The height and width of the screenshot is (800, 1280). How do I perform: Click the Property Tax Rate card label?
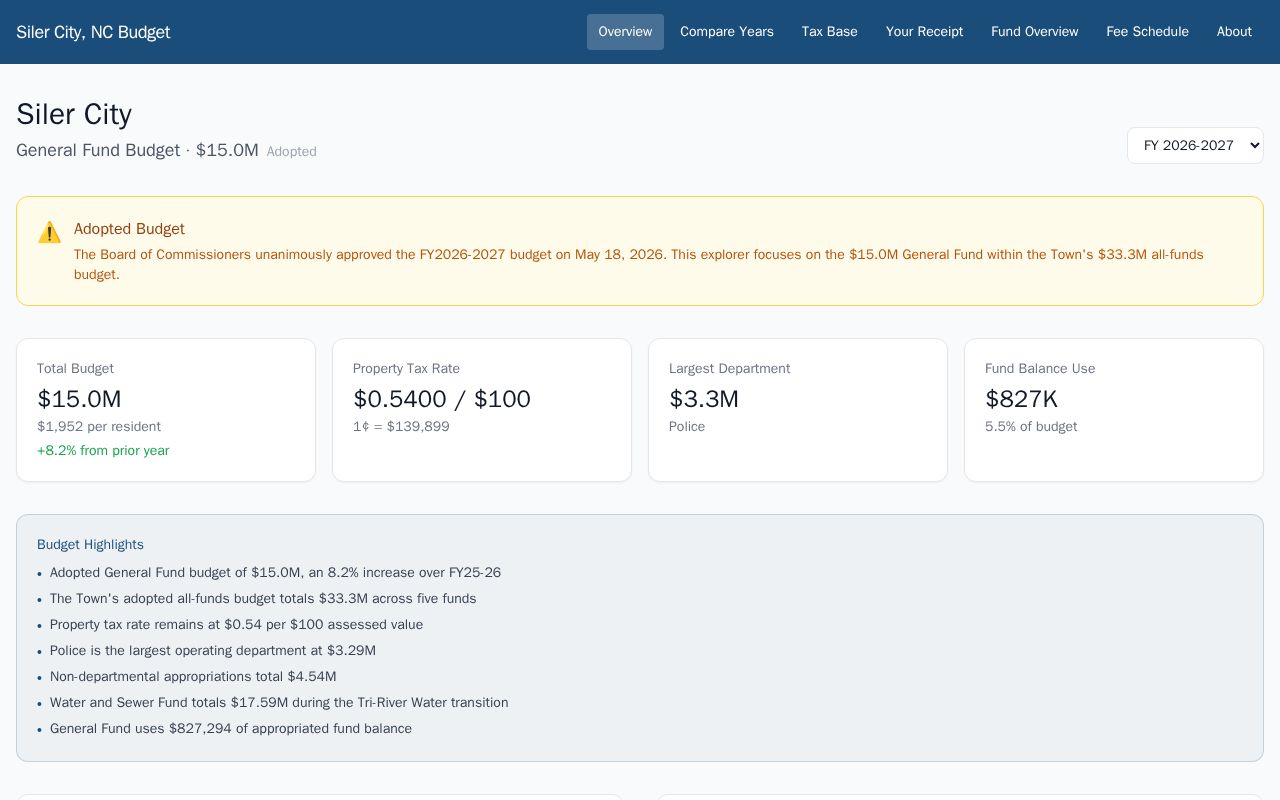pos(406,369)
